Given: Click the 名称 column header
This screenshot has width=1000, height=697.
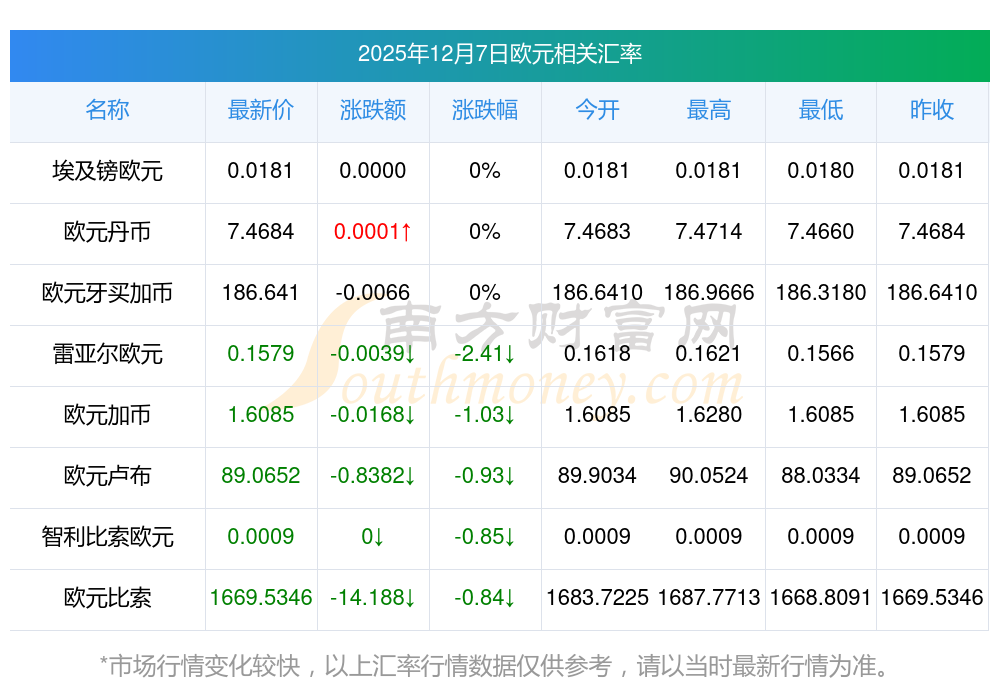Looking at the screenshot, I should pyautogui.click(x=107, y=110).
